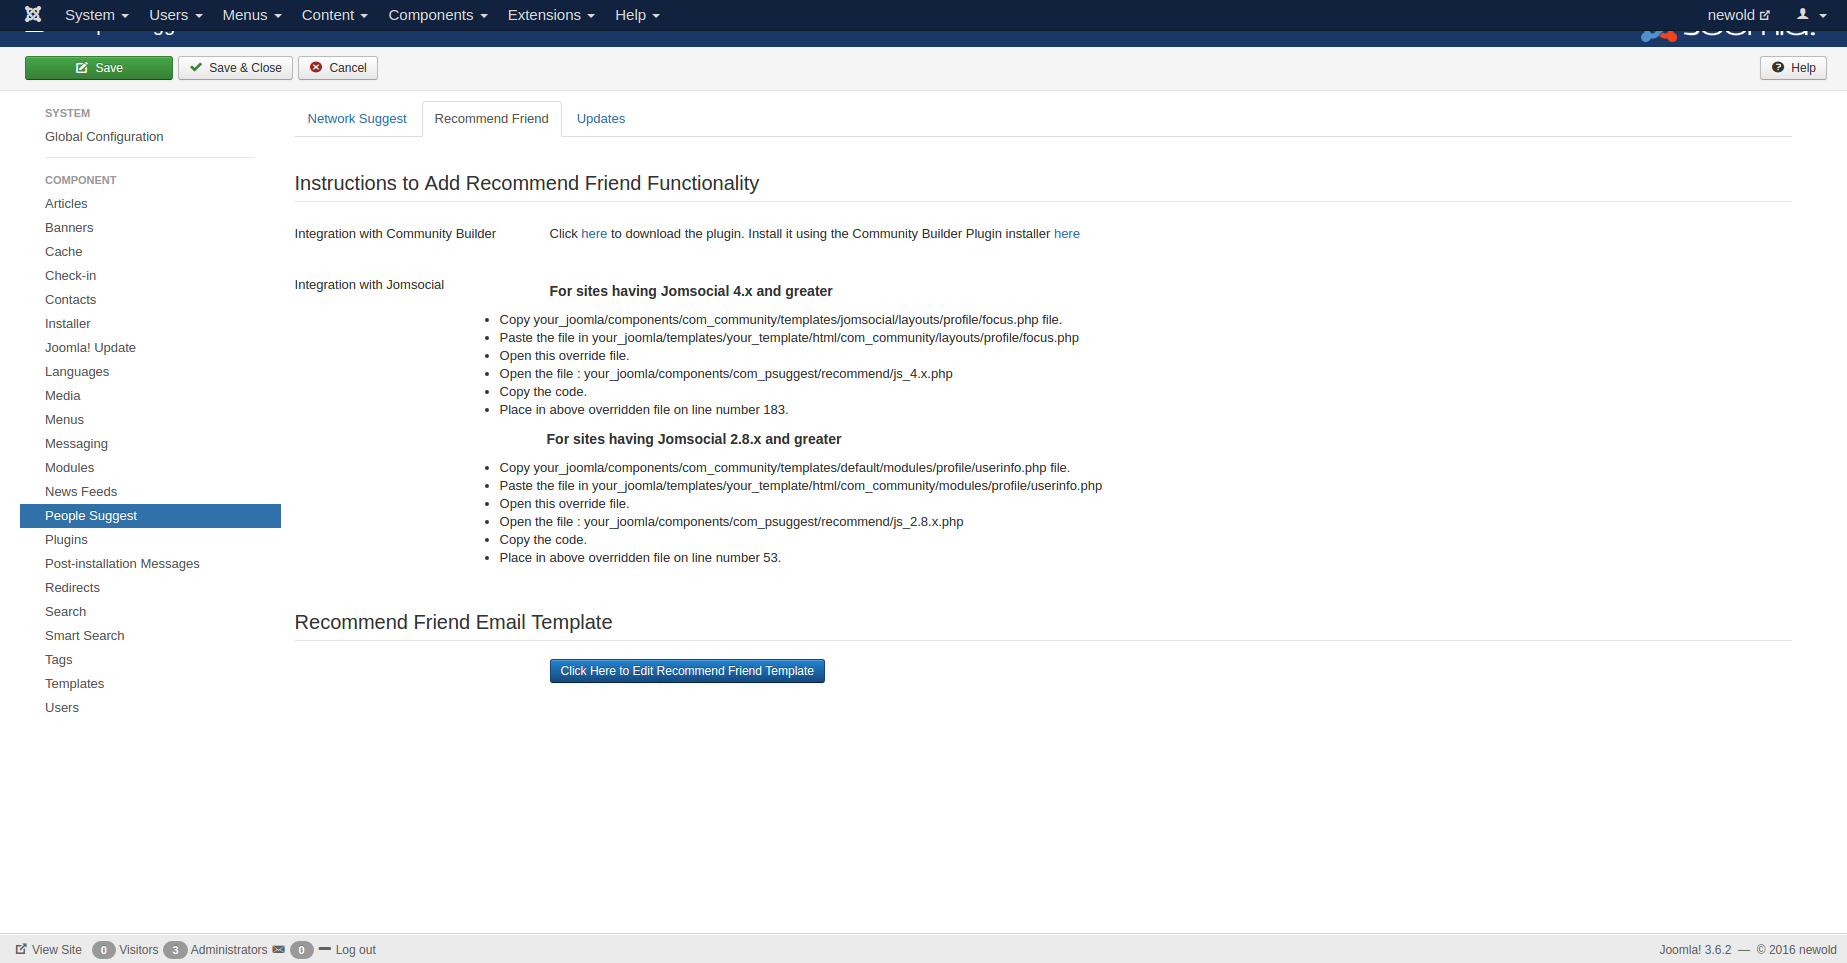1847x963 pixels.
Task: Click Log out in the footer
Action: pos(355,950)
